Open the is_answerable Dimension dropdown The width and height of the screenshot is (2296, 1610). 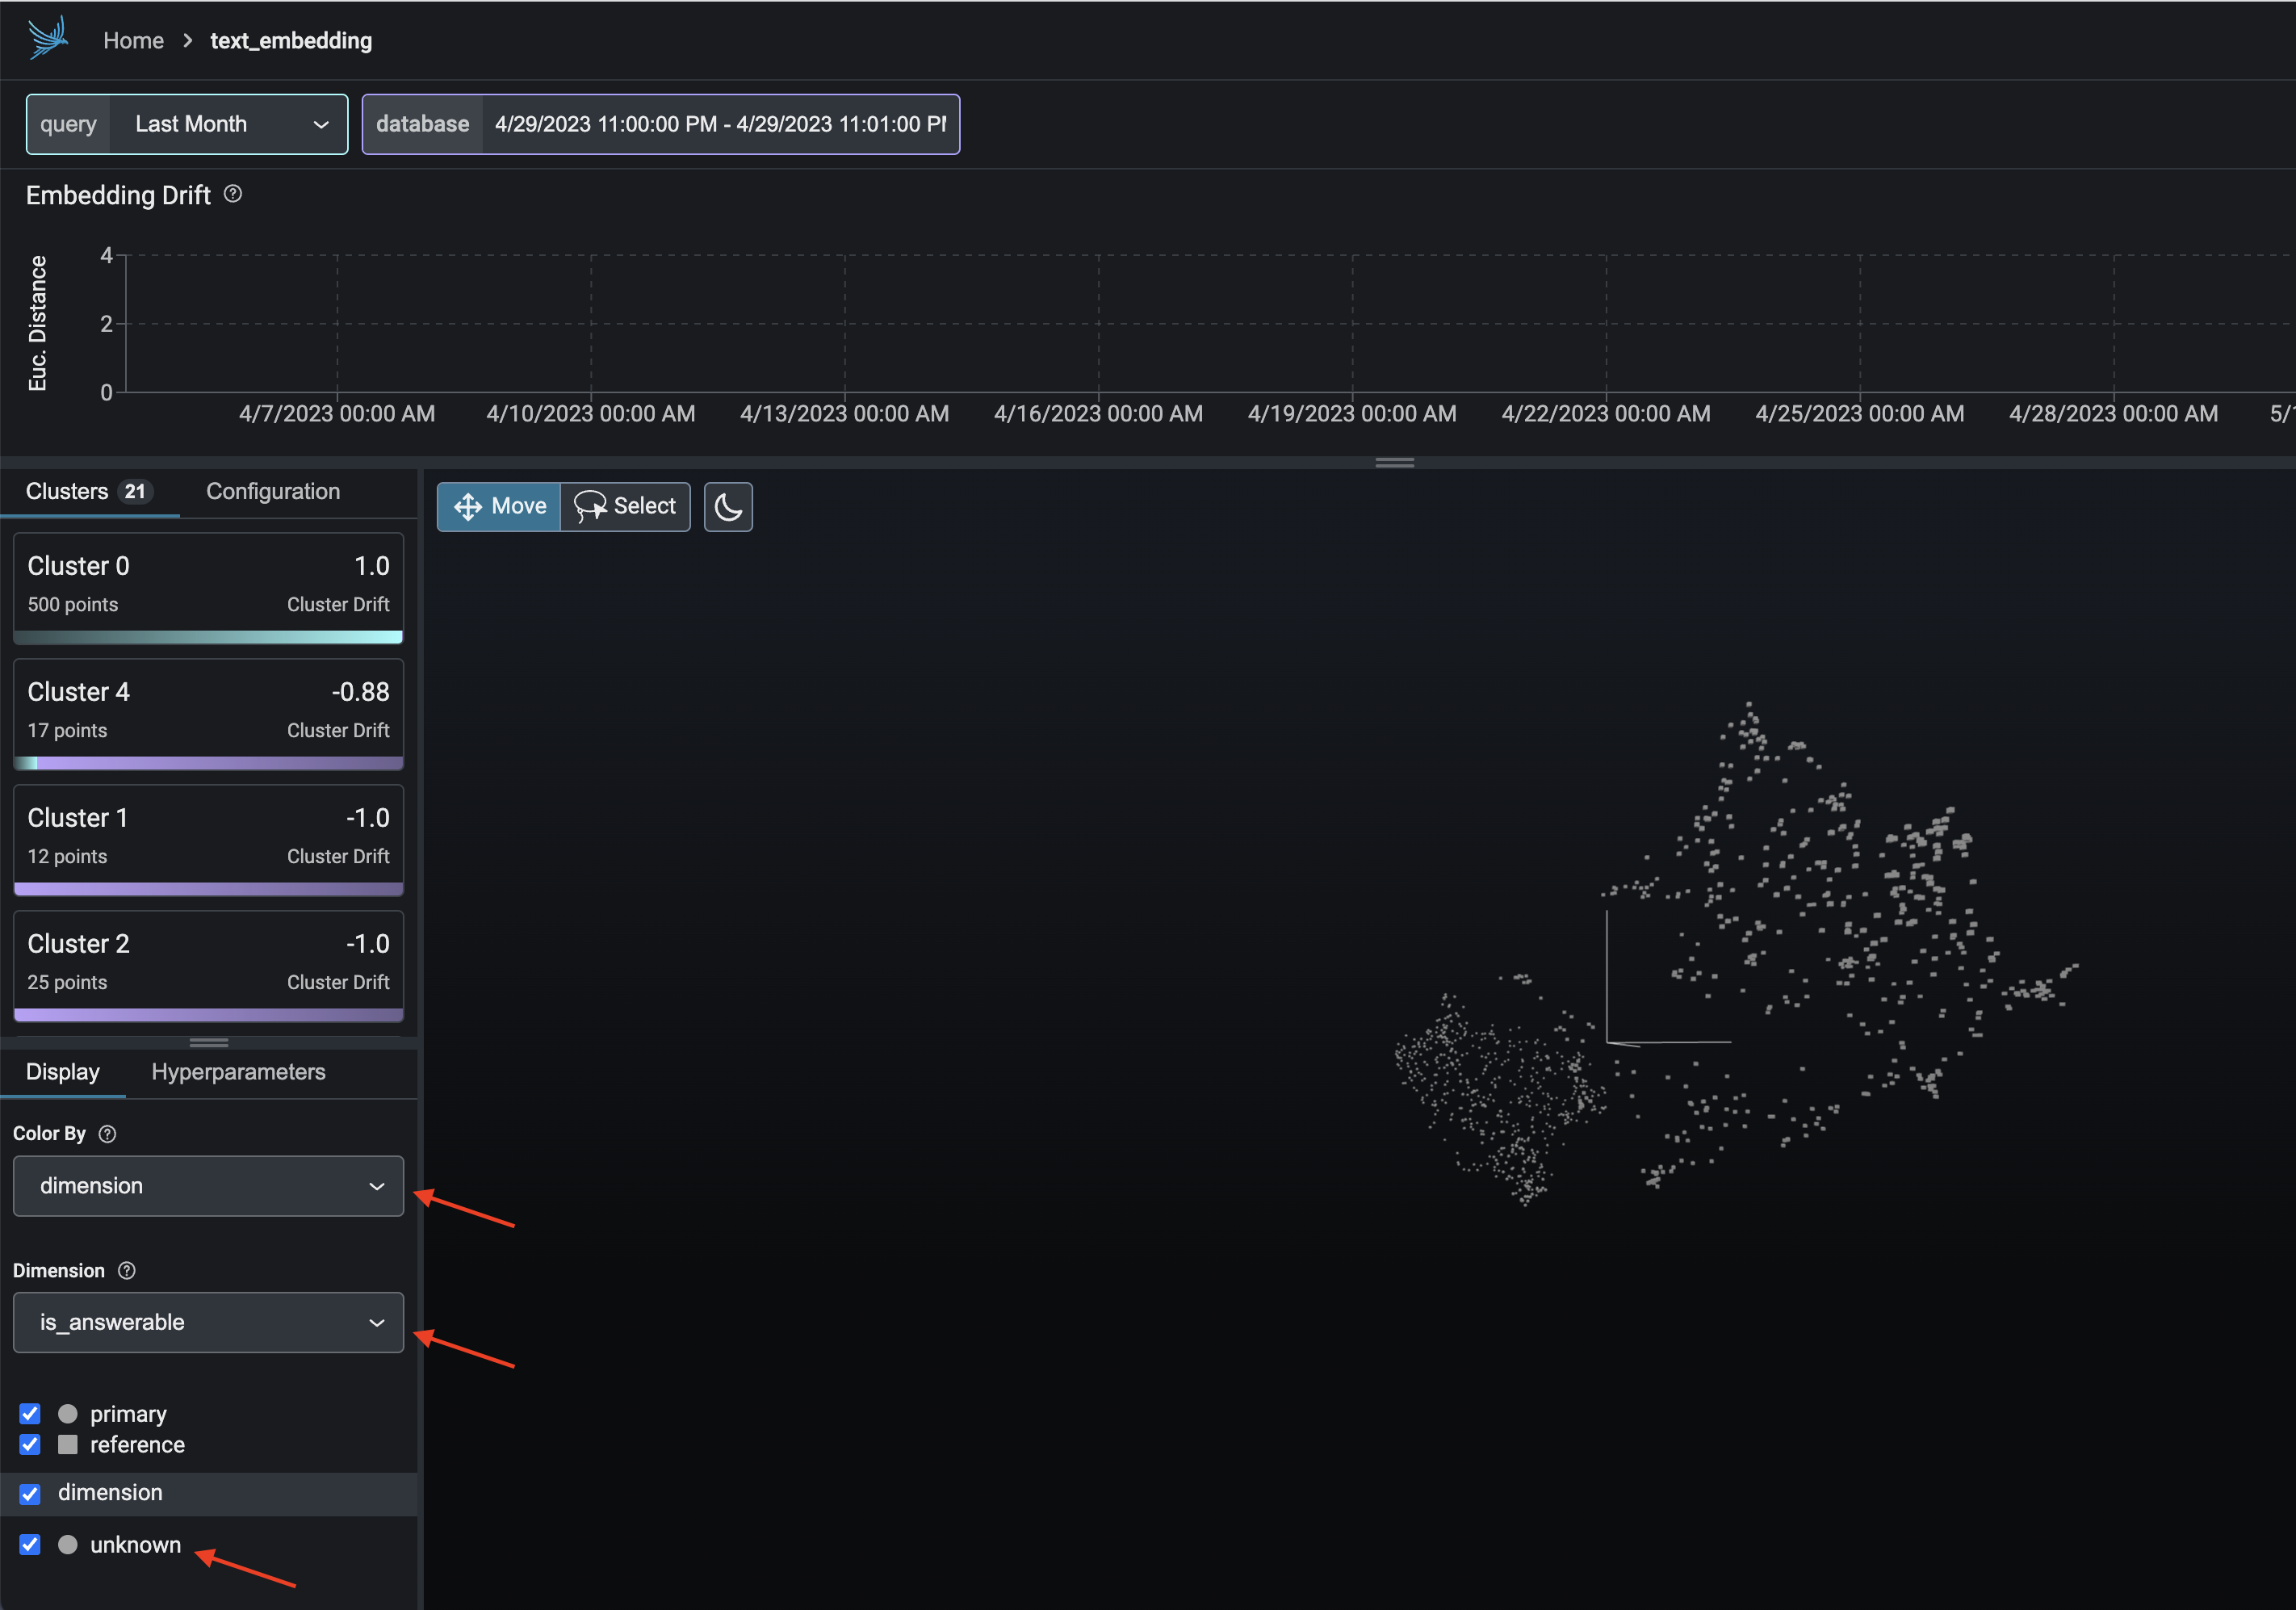(208, 1322)
